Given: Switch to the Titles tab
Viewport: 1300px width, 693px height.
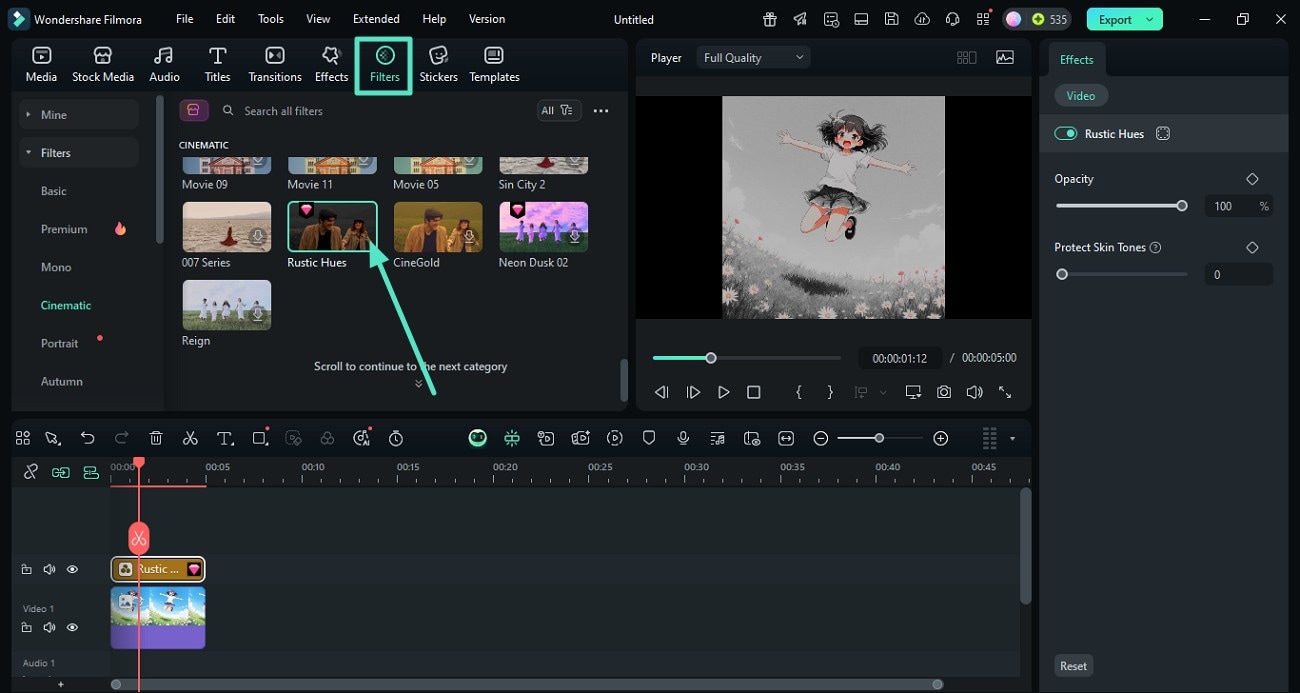Looking at the screenshot, I should [x=217, y=65].
